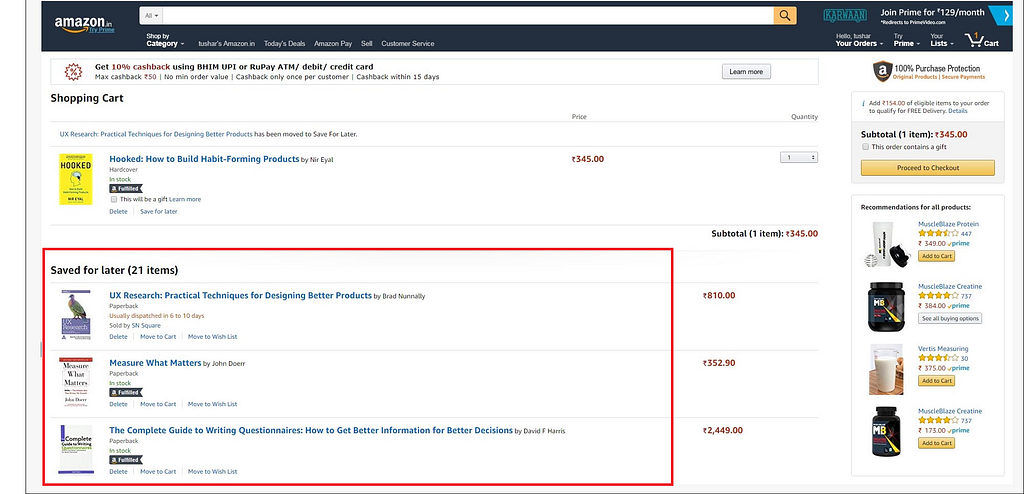Open MuscleBlaze Protein shaker image
This screenshot has width=1024, height=494.
pyautogui.click(x=885, y=244)
